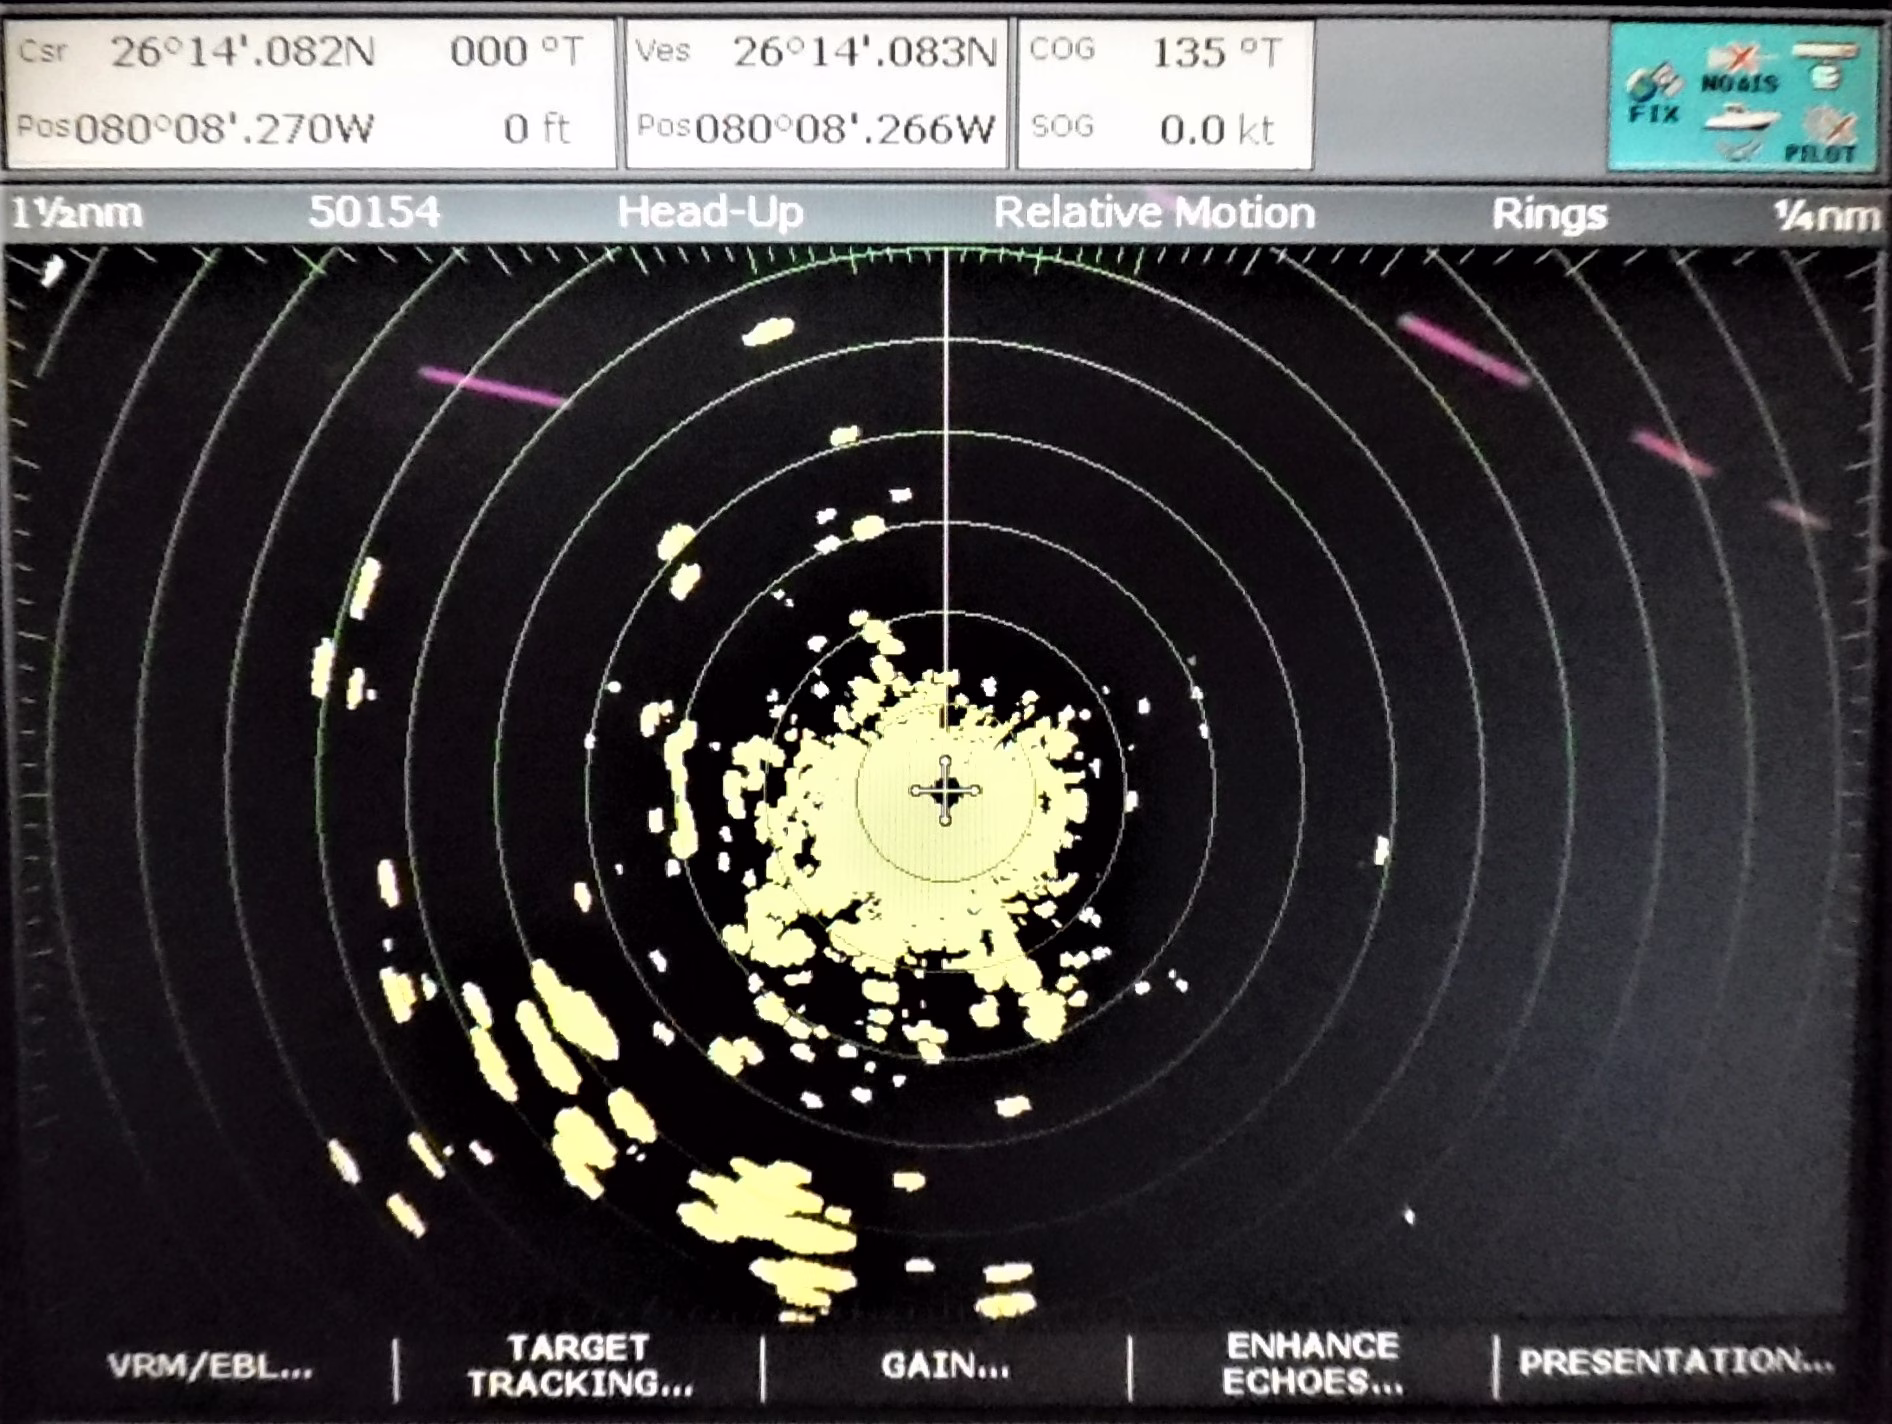Toggle the Rings display setting
This screenshot has width=1892, height=1424.
pos(1549,214)
